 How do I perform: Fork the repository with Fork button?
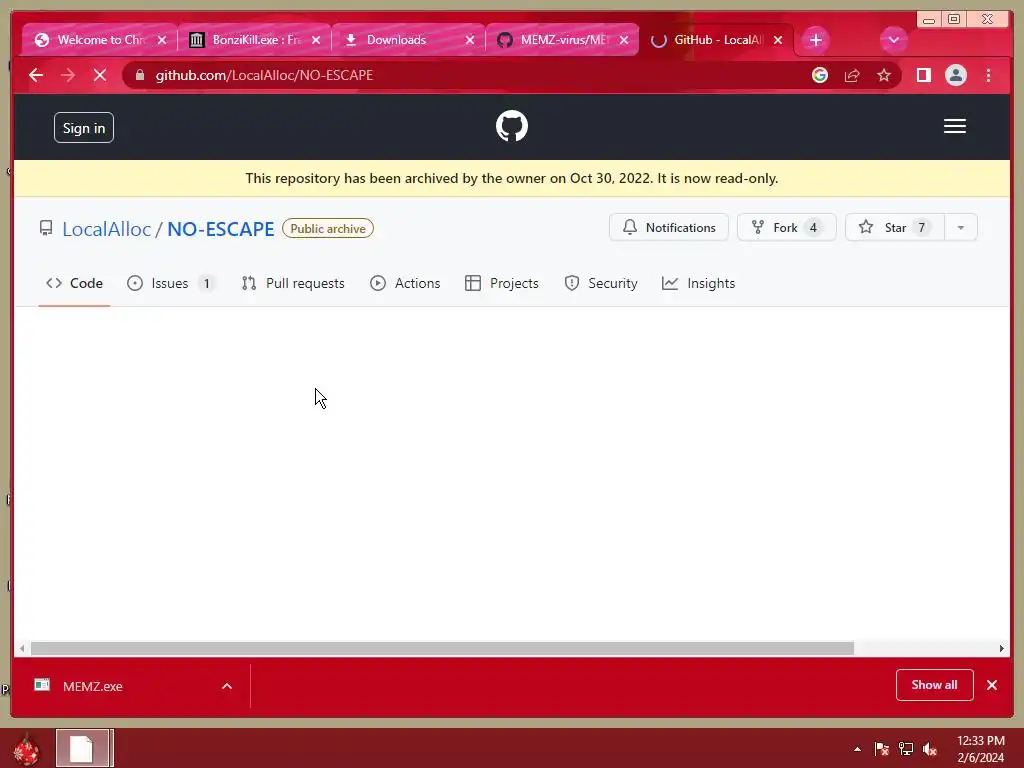[786, 227]
